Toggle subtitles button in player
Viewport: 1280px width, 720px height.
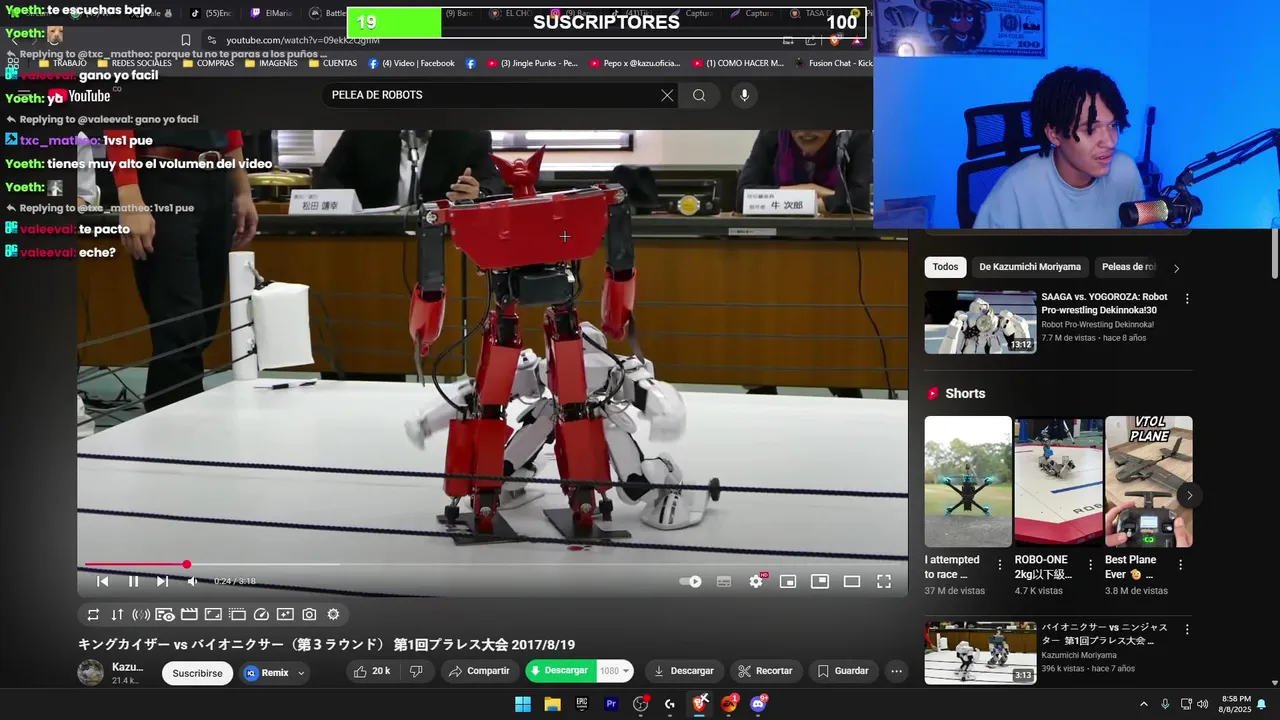click(724, 581)
